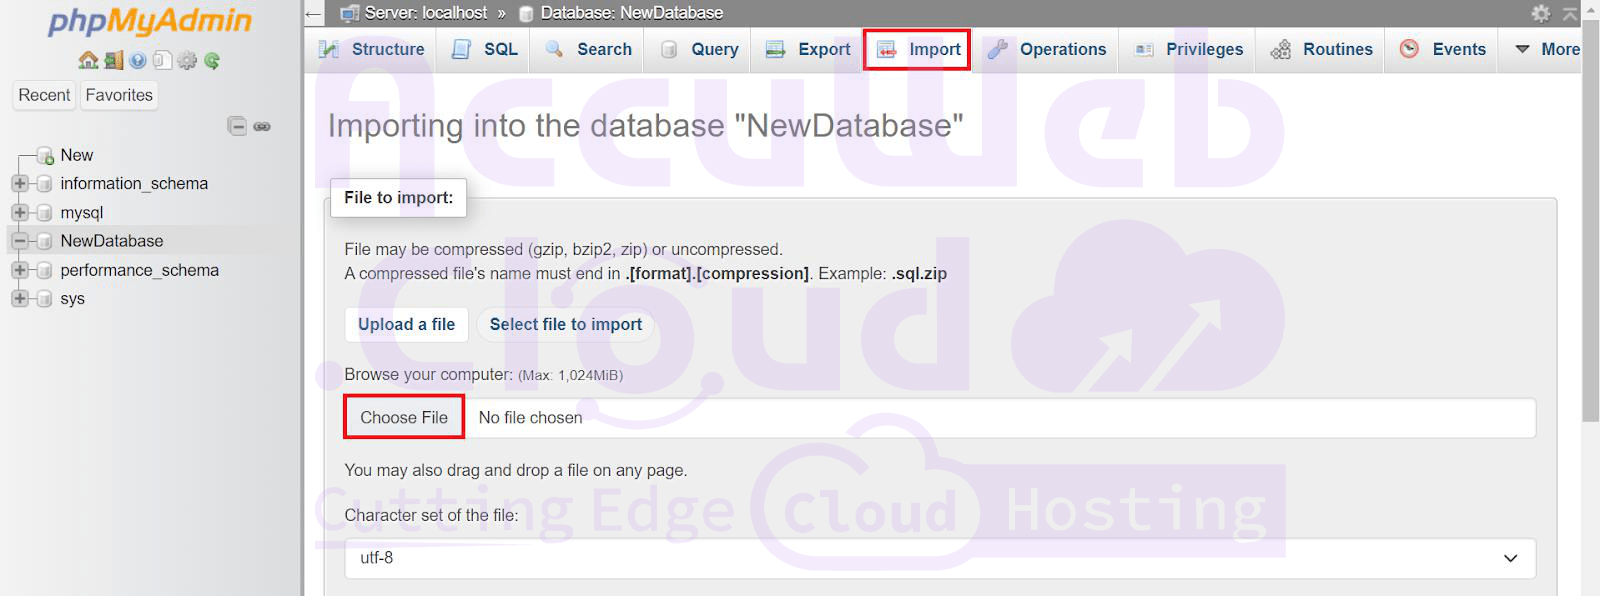1600x596 pixels.
Task: Click the green reload navigation icon
Action: [x=212, y=61]
